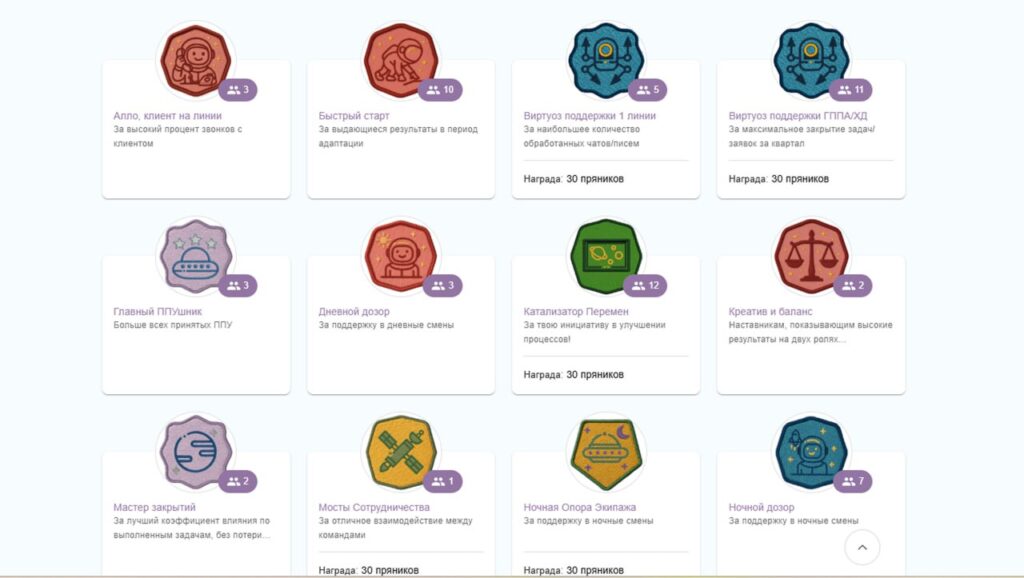Screen dimensions: 1024x578
Task: Select the UFO badge for Главный ППУшник
Action: 196,255
